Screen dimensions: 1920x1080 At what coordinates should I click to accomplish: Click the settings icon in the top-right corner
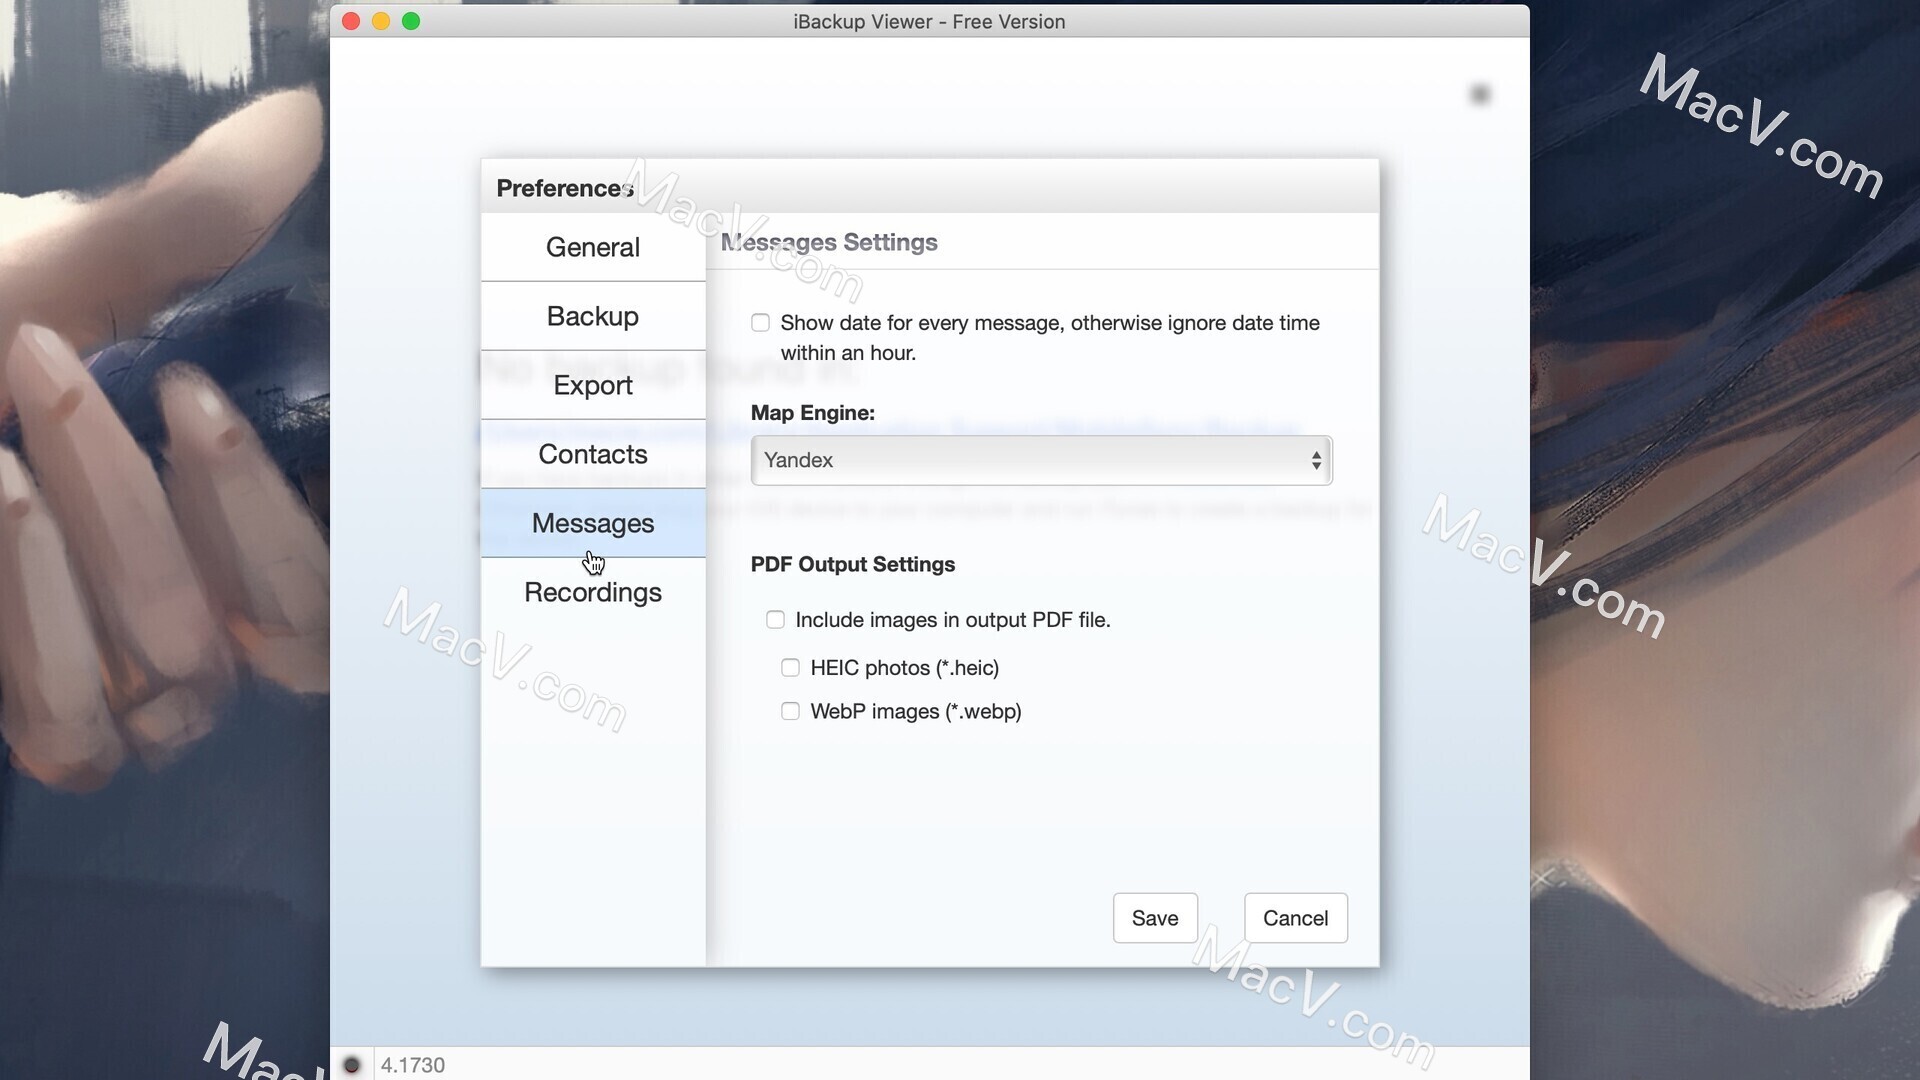coord(1481,93)
